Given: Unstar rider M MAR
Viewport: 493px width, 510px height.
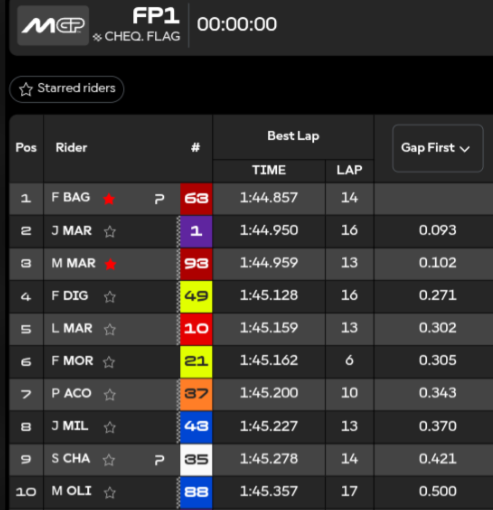Looking at the screenshot, I should coord(110,264).
